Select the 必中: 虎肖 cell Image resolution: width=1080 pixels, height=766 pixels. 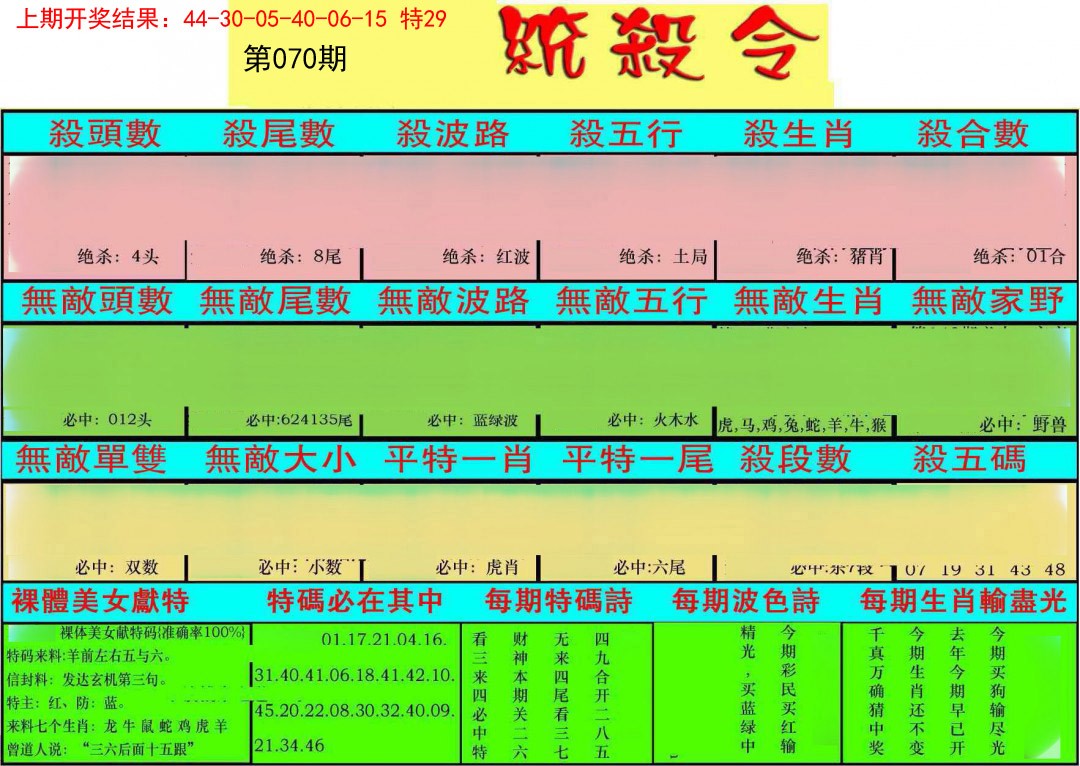pyautogui.click(x=473, y=568)
